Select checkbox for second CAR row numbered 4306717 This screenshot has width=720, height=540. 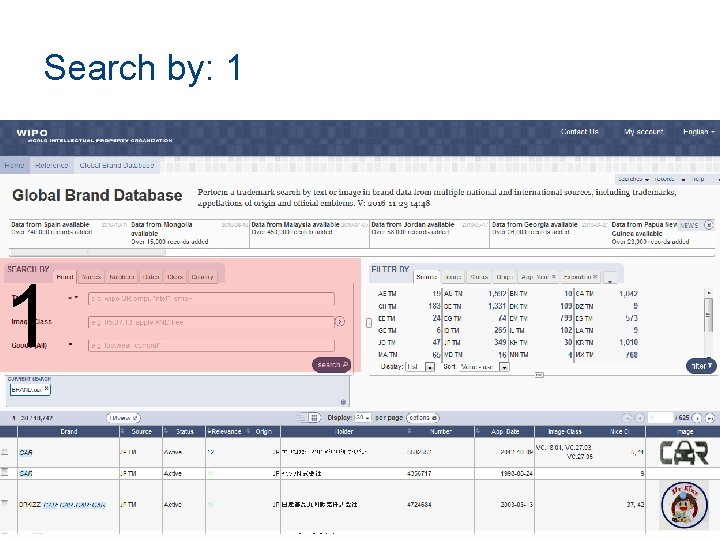pos(5,472)
